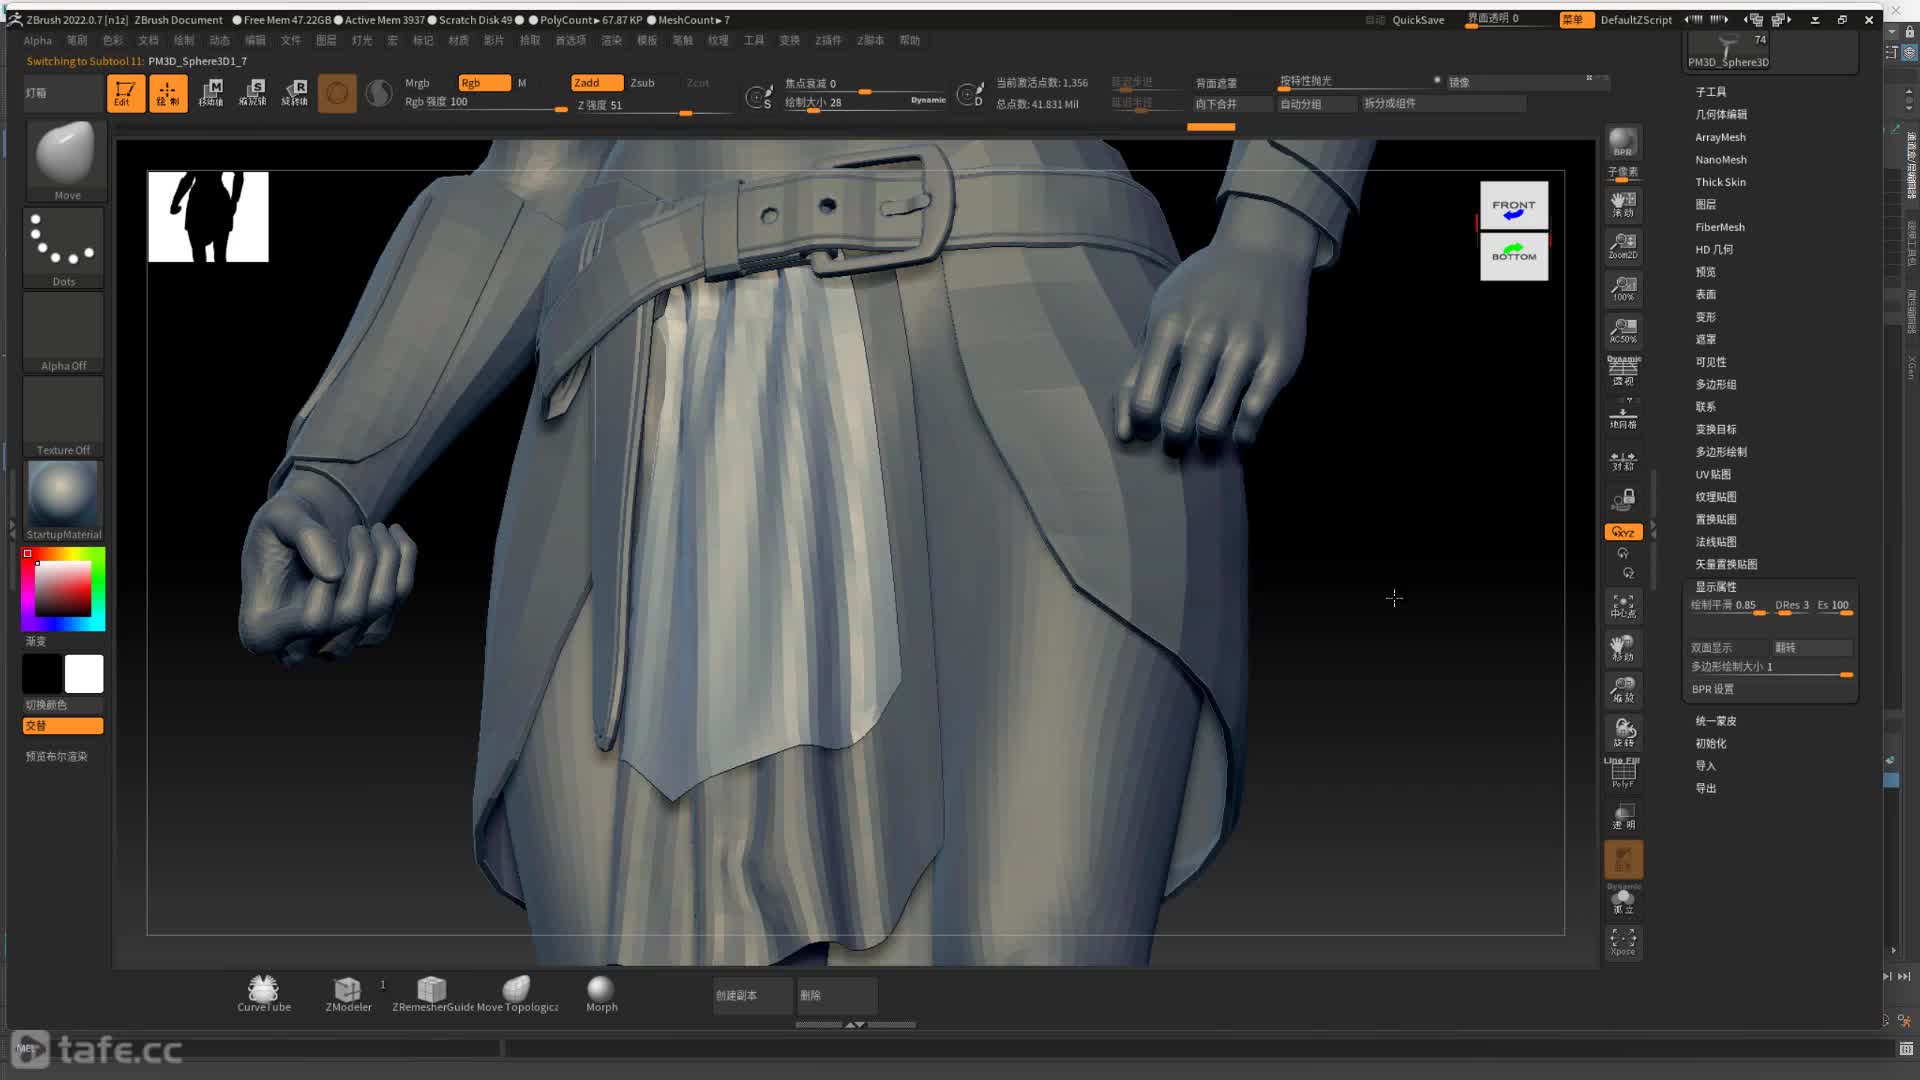1920x1080 pixels.
Task: Select the black secondary color swatch
Action: pyautogui.click(x=42, y=674)
